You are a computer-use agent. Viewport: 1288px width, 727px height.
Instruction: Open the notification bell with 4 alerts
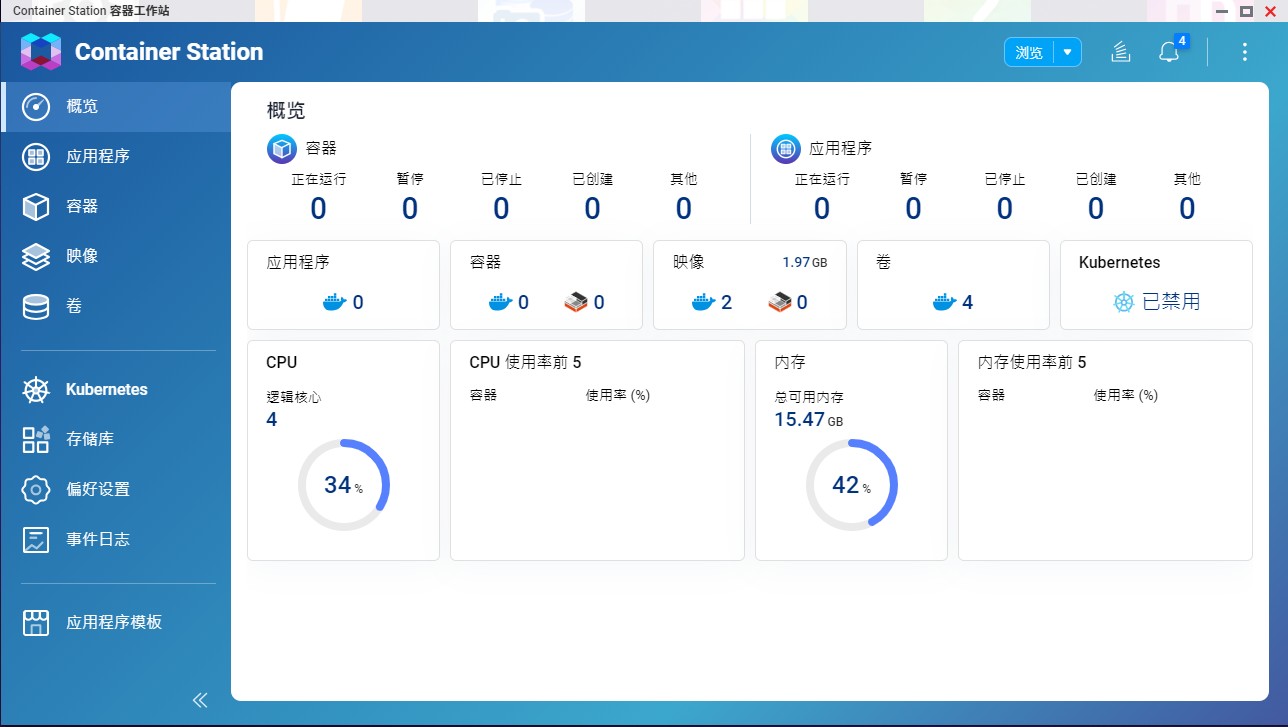[x=1170, y=52]
